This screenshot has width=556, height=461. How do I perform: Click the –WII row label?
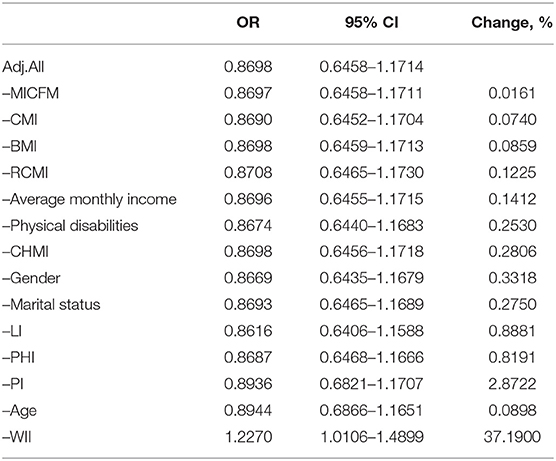[x=17, y=437]
